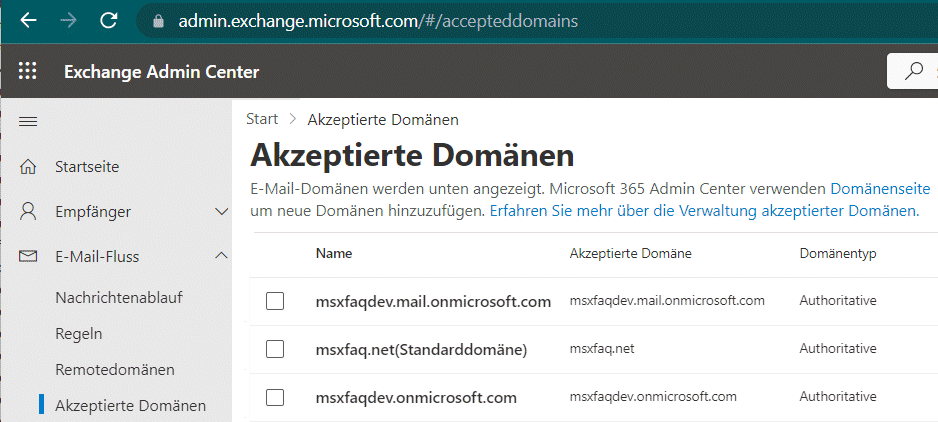Click the padlock site info icon
This screenshot has width=938, height=422.
click(x=159, y=22)
